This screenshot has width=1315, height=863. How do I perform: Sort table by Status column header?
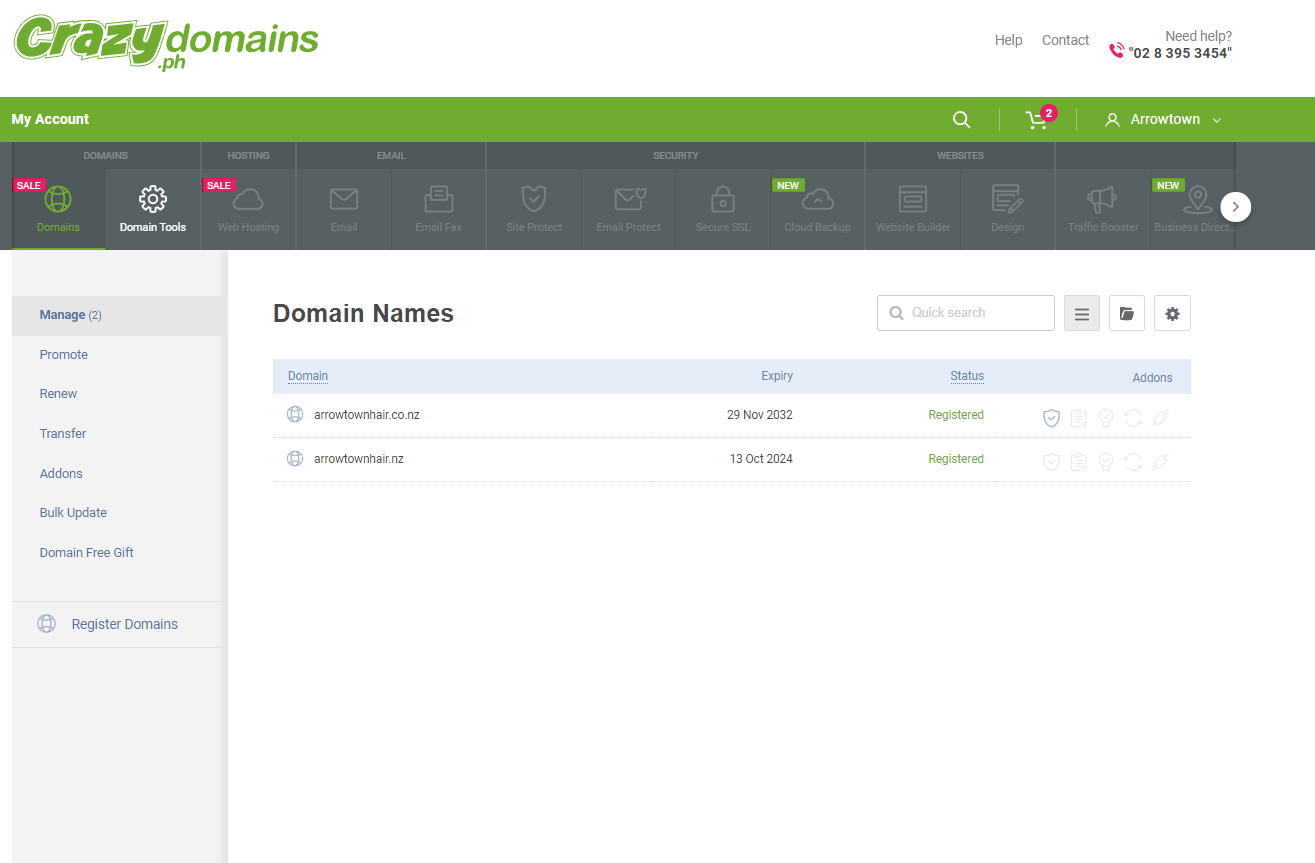(x=967, y=376)
